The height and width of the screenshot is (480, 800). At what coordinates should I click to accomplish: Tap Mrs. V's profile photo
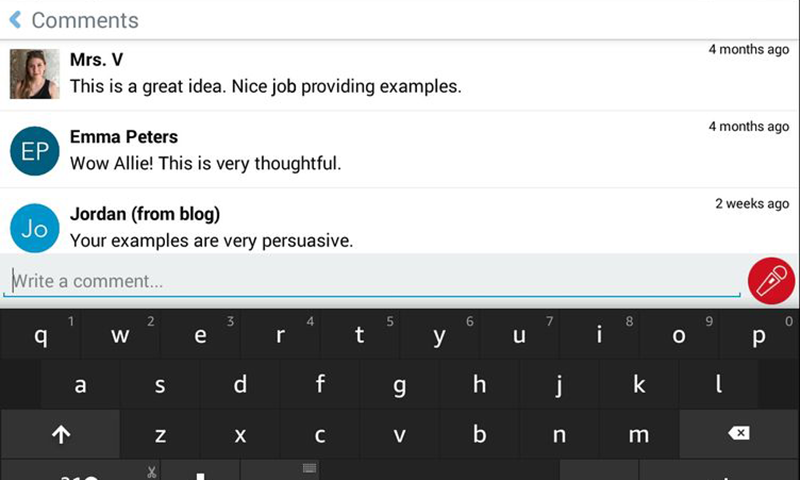coord(34,74)
